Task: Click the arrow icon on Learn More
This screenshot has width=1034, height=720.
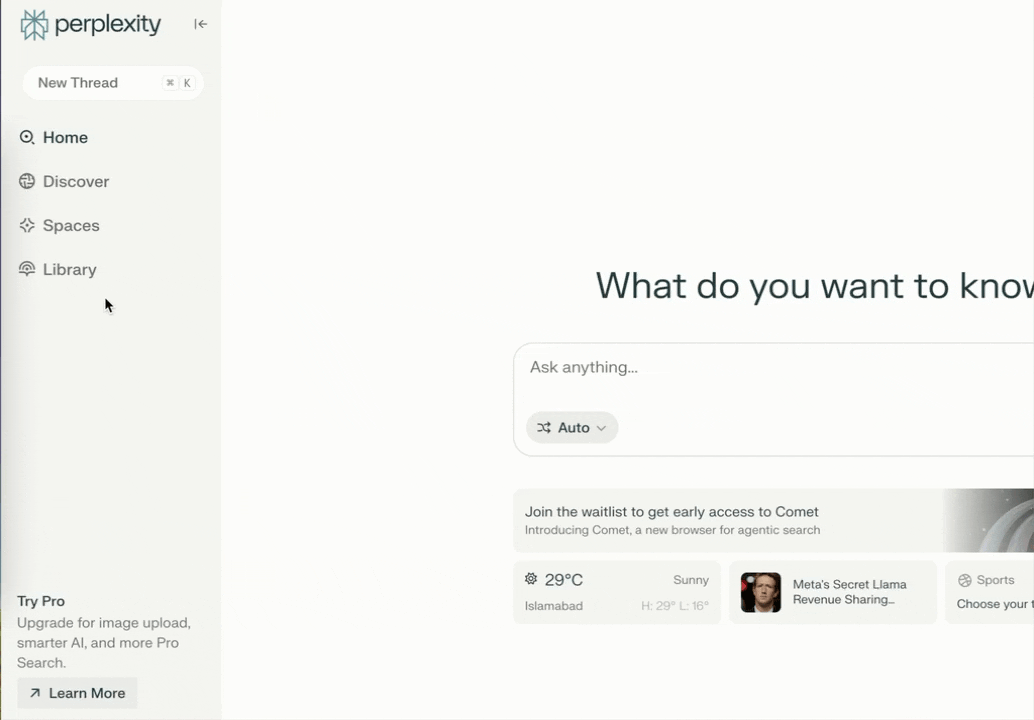Action: [x=35, y=693]
